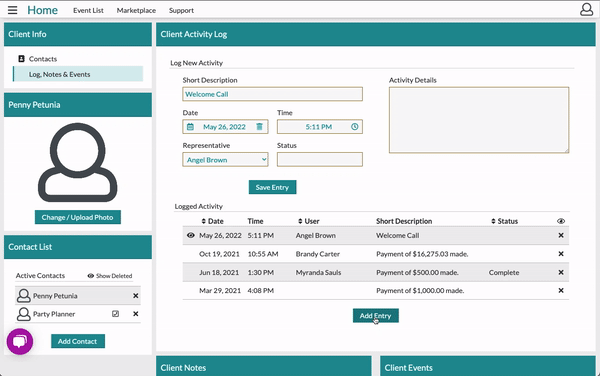Click the large profile photo placeholder
This screenshot has height=376, width=600.
click(x=78, y=162)
